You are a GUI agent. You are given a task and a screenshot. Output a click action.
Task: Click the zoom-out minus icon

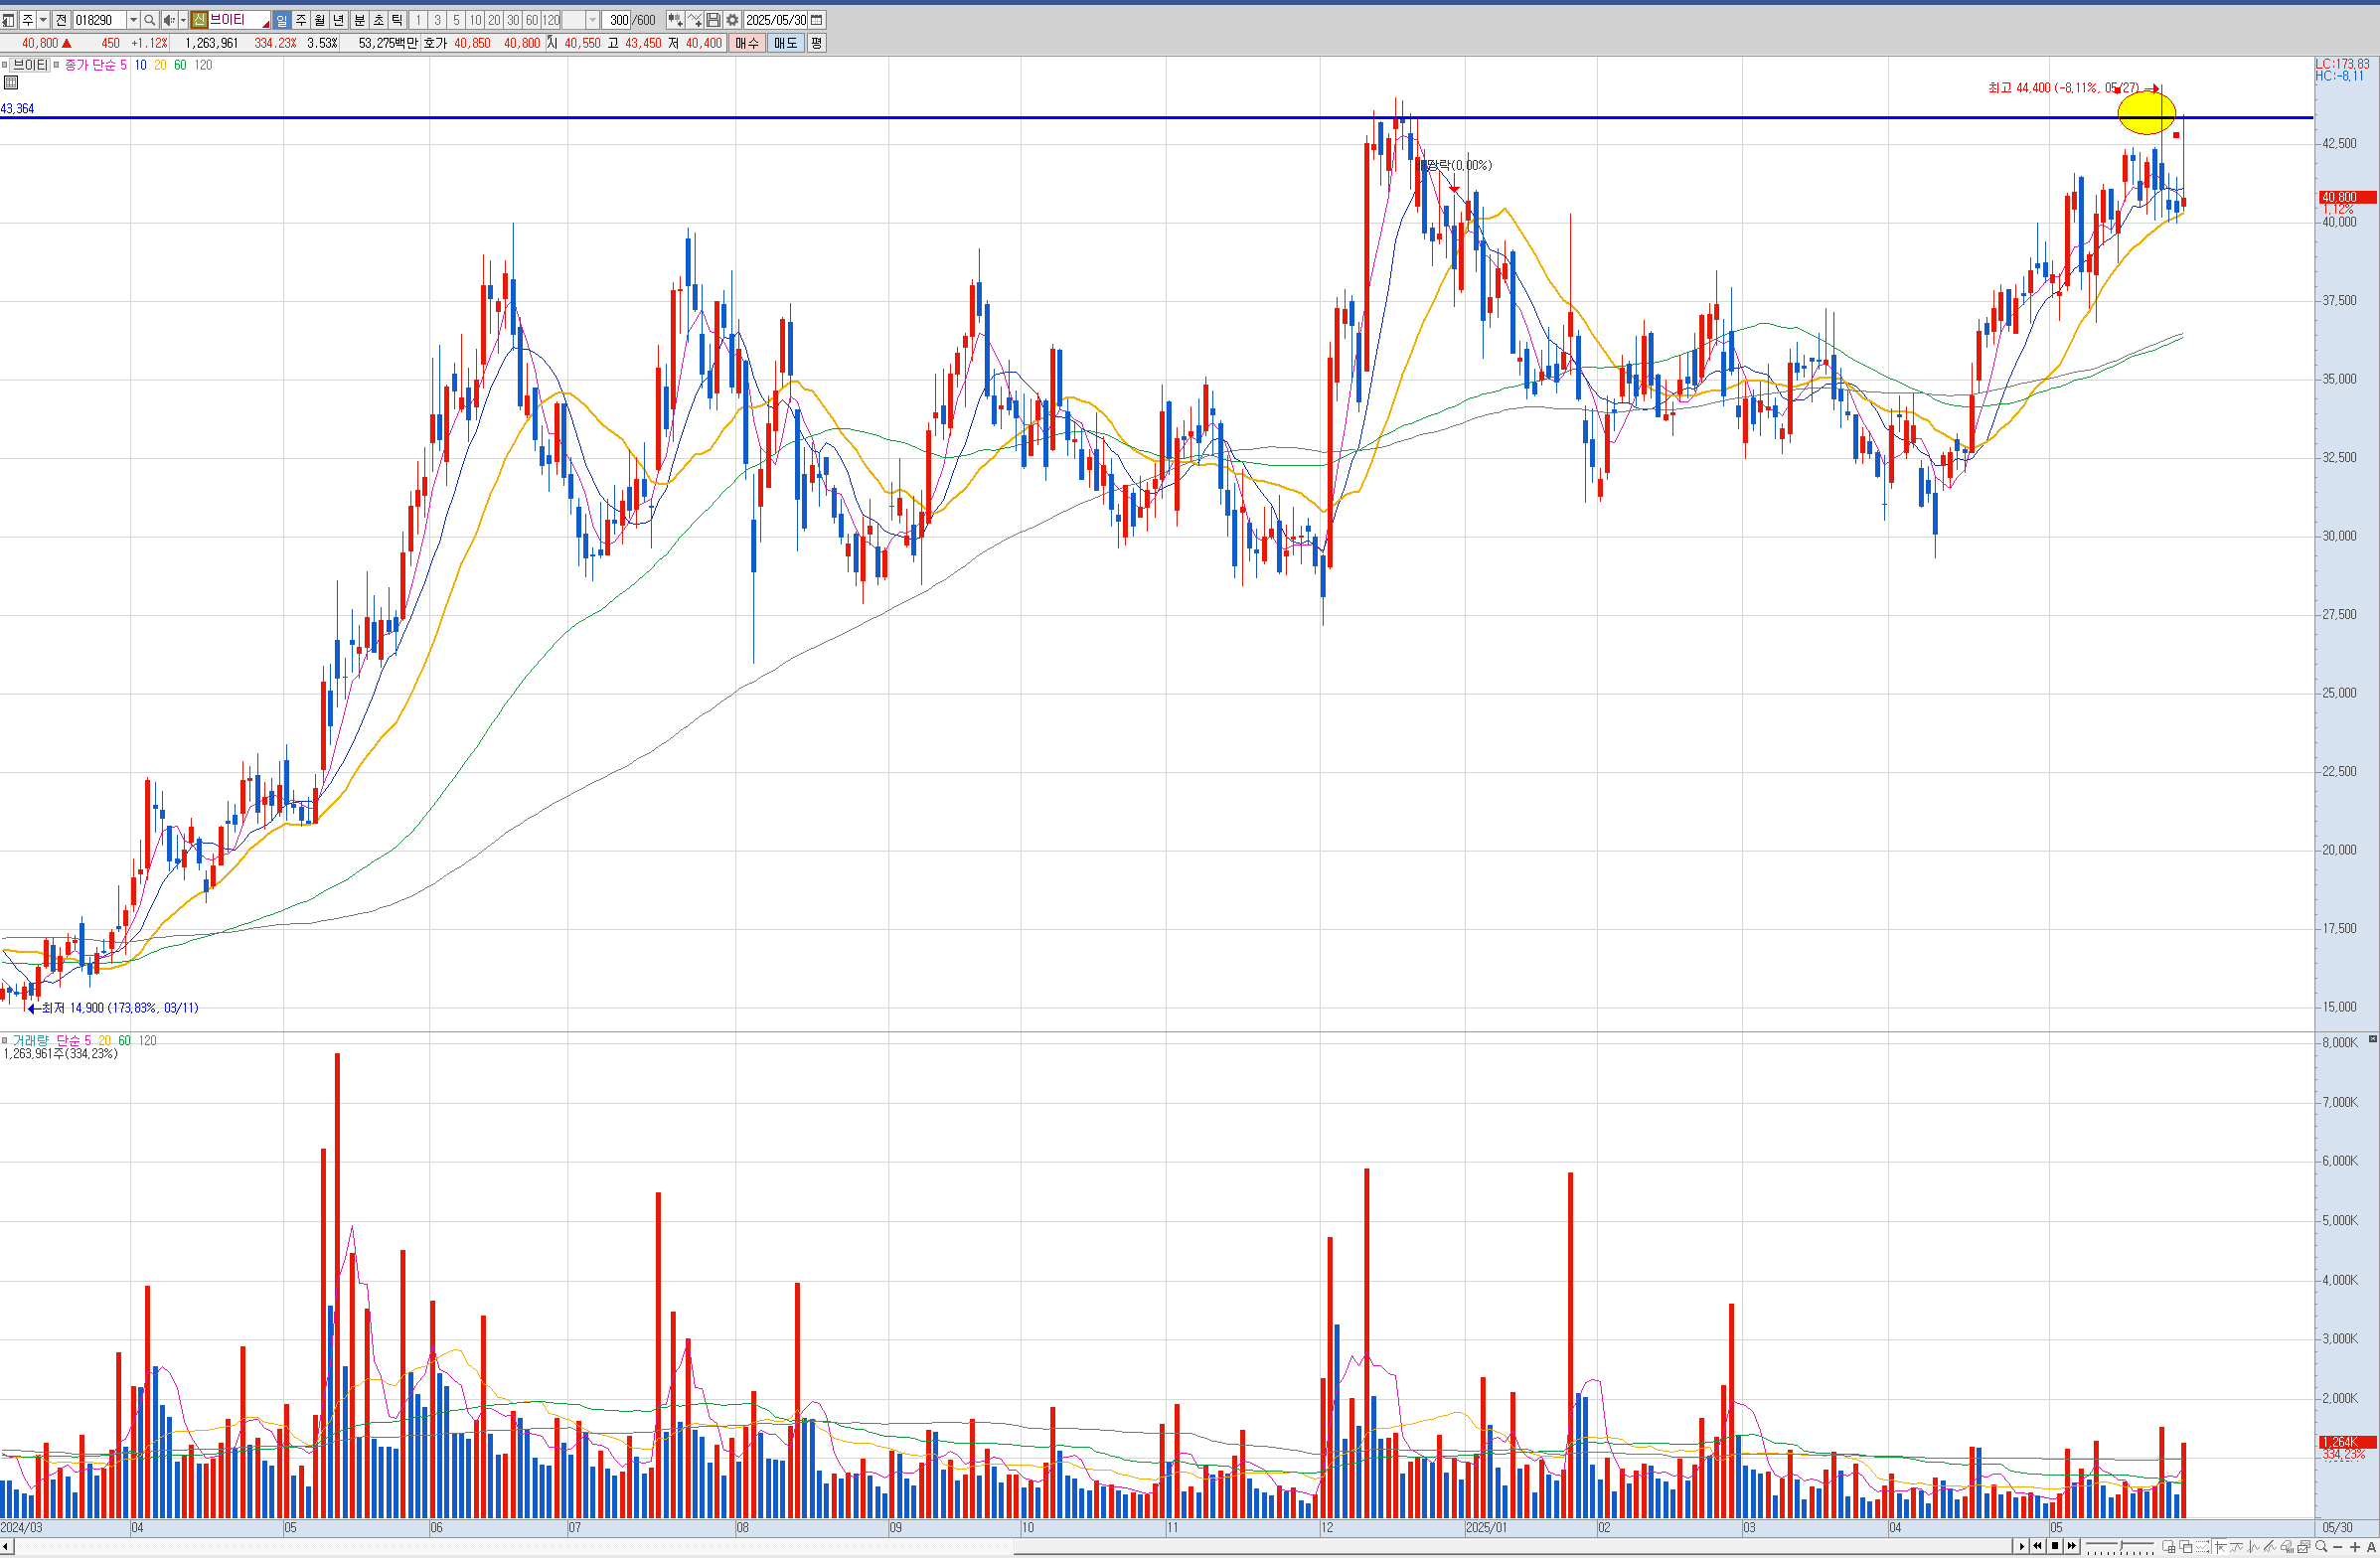click(2338, 1547)
